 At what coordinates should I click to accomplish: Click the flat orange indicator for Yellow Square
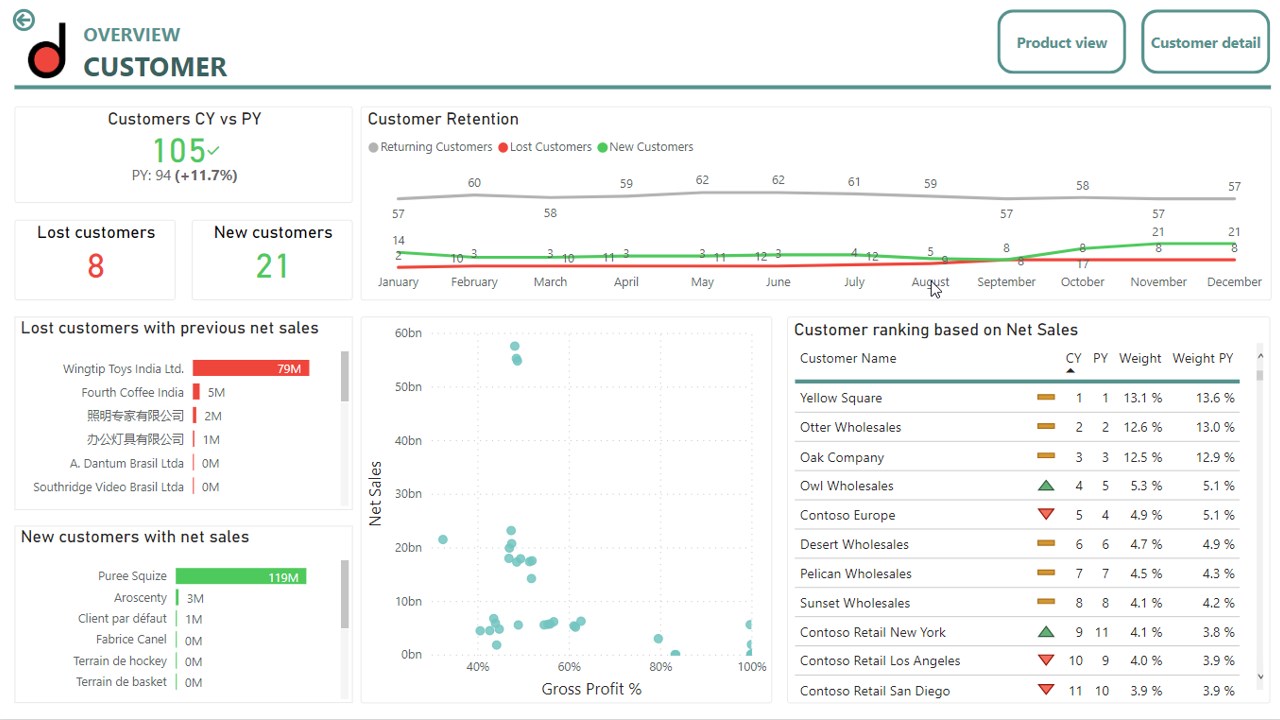pyautogui.click(x=1046, y=398)
